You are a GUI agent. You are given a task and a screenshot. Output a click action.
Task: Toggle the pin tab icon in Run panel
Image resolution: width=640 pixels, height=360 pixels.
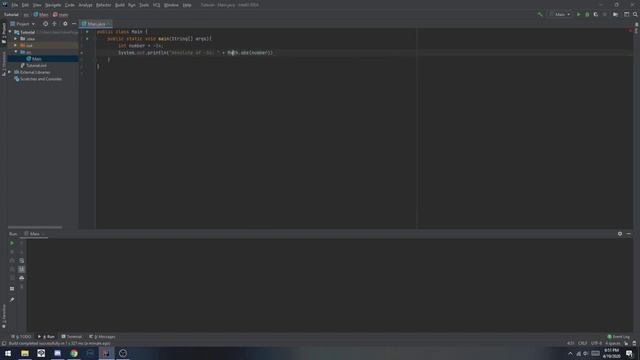[x=12, y=300]
